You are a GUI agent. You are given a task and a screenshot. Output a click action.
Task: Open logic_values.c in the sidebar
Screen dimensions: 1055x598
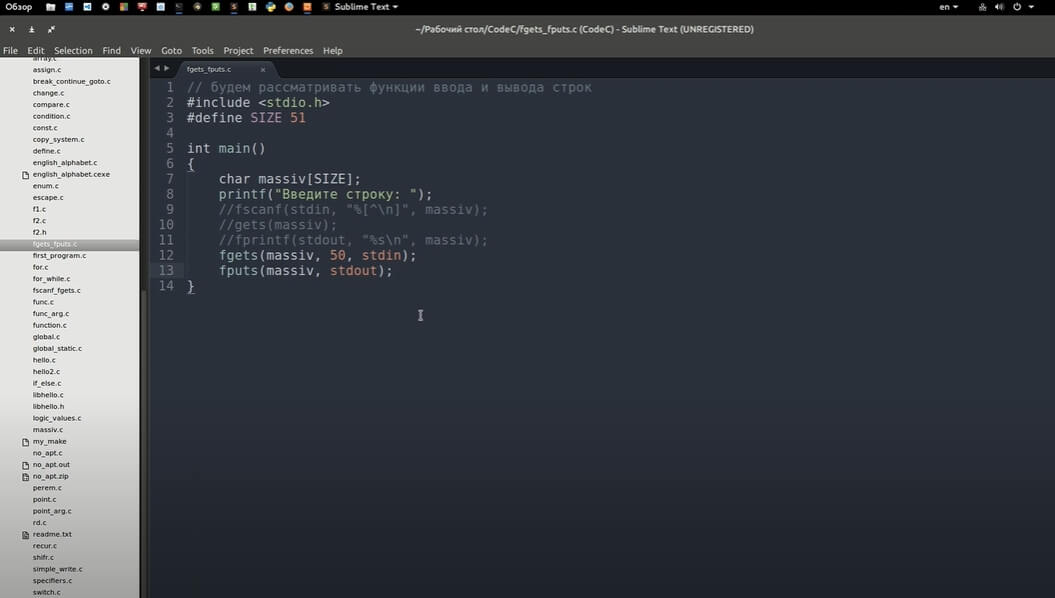click(57, 418)
